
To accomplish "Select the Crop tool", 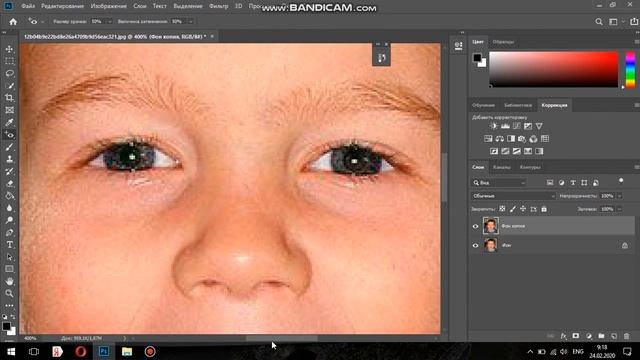I will click(x=9, y=98).
